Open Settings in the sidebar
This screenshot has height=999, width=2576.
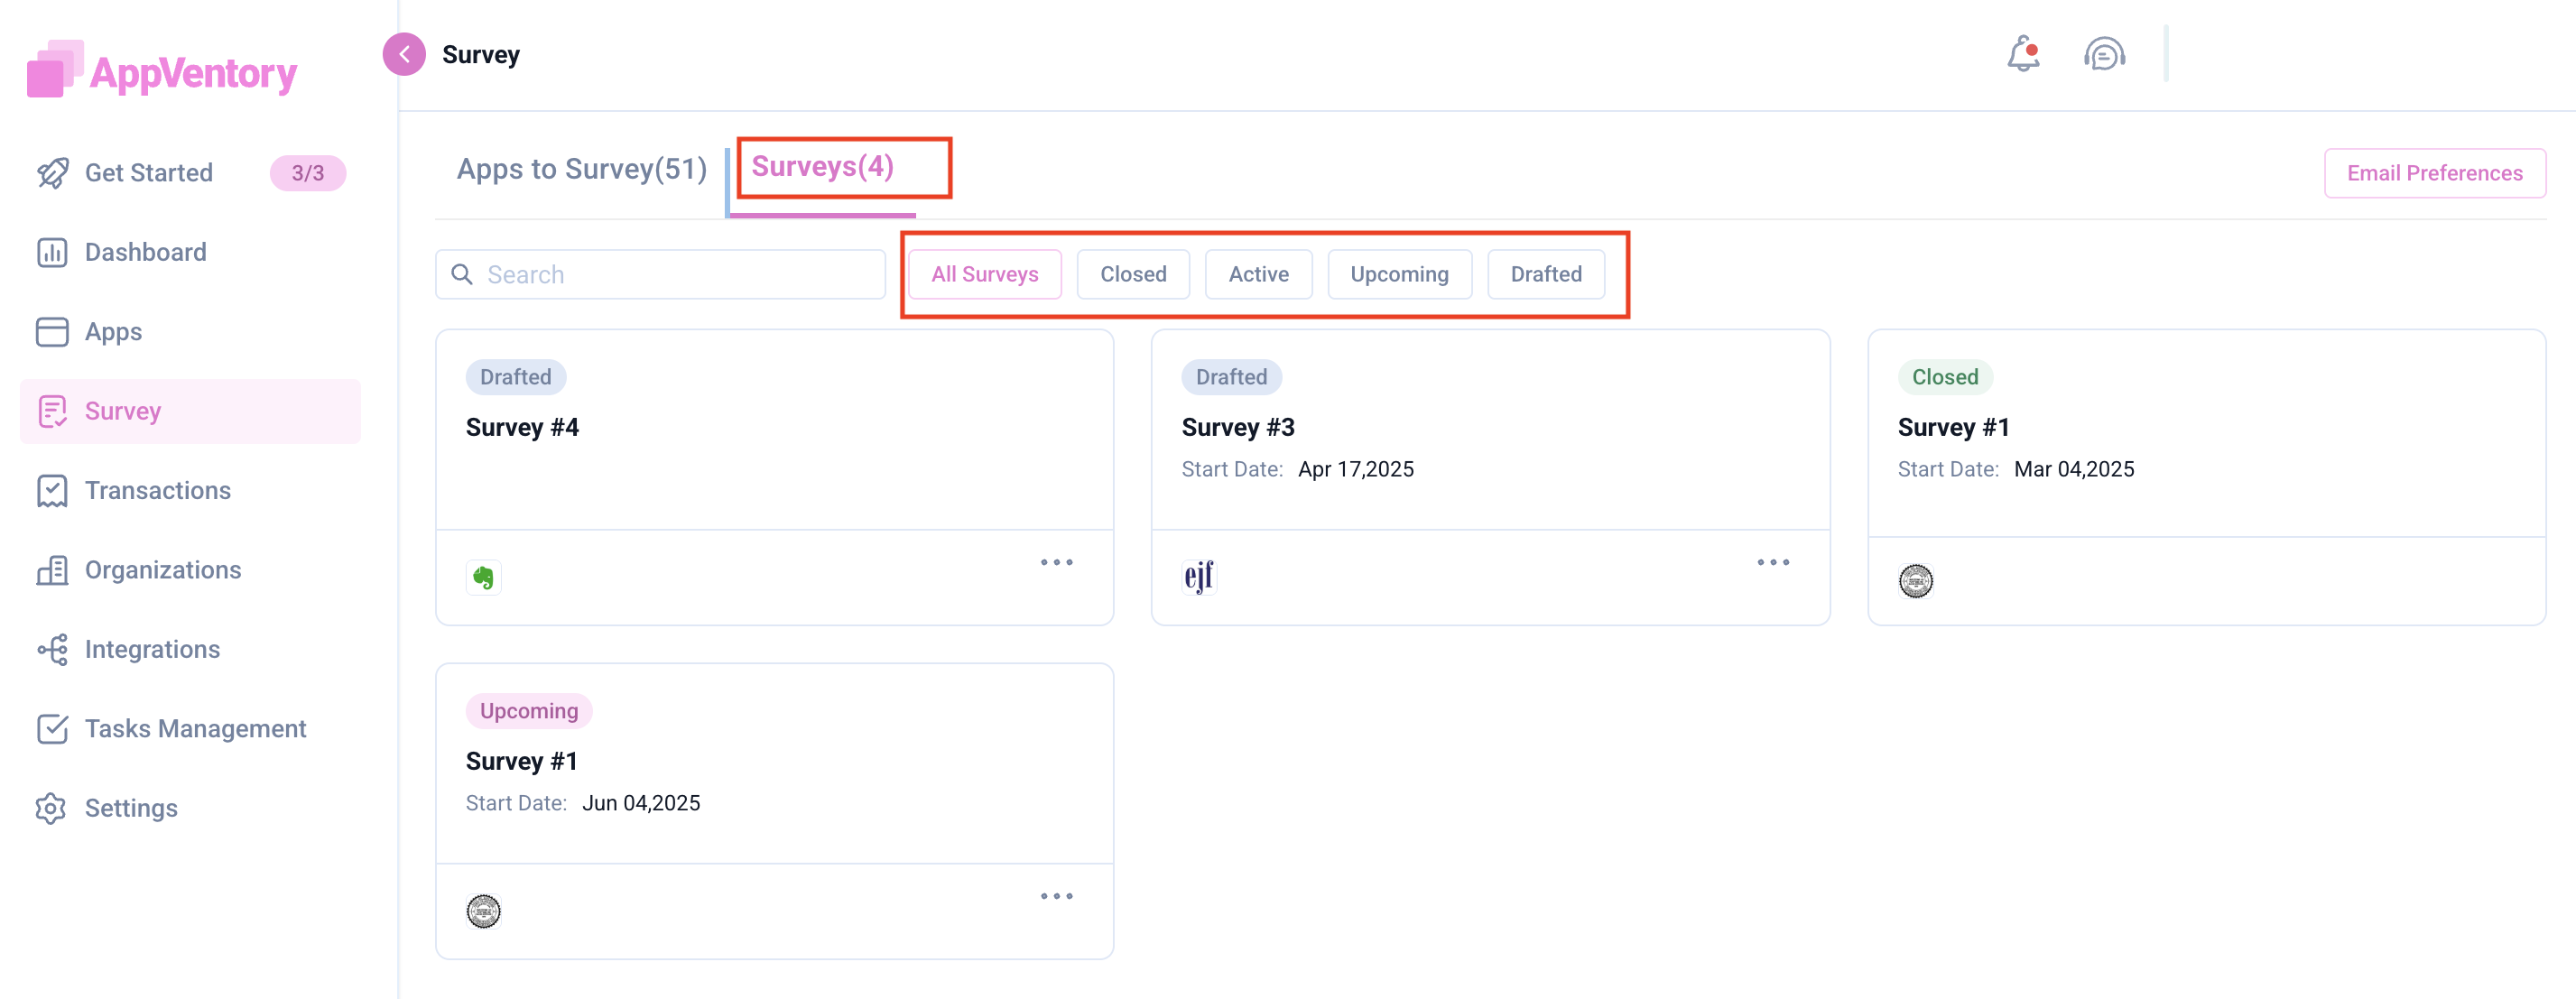(x=131, y=808)
